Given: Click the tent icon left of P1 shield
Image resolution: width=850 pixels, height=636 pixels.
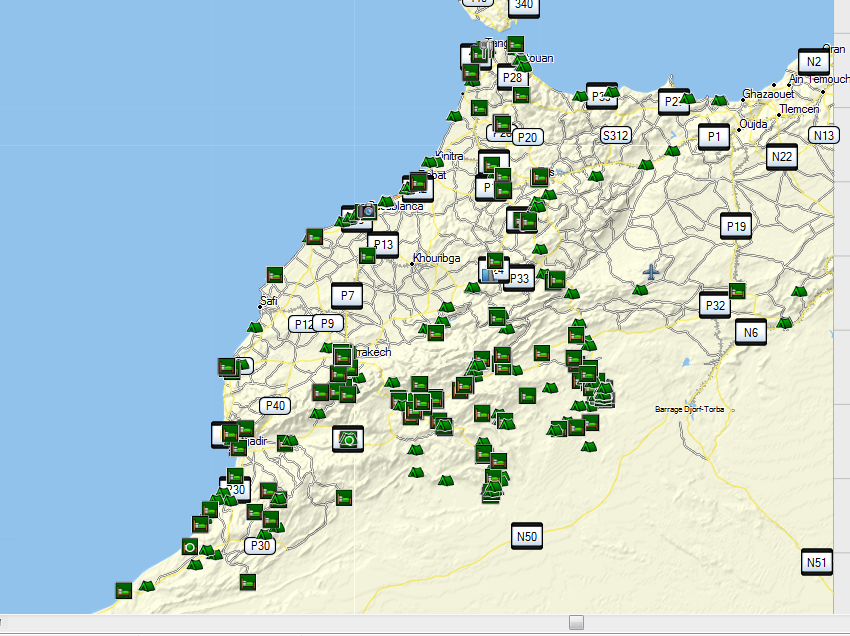Looking at the screenshot, I should pos(672,151).
